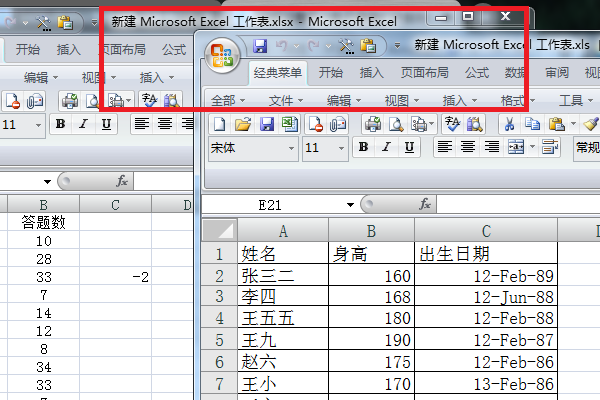Open 视图 menu in front window
This screenshot has height=400, width=600.
[402, 101]
